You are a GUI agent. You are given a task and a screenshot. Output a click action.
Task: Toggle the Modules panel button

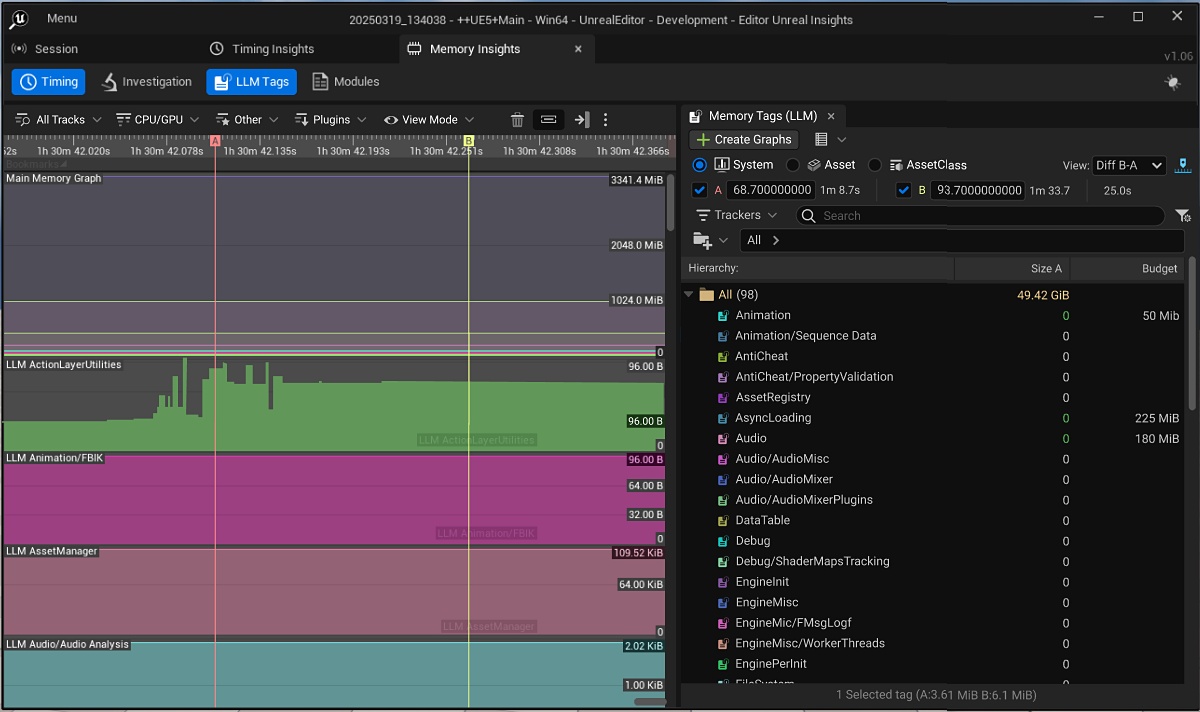[x=346, y=82]
